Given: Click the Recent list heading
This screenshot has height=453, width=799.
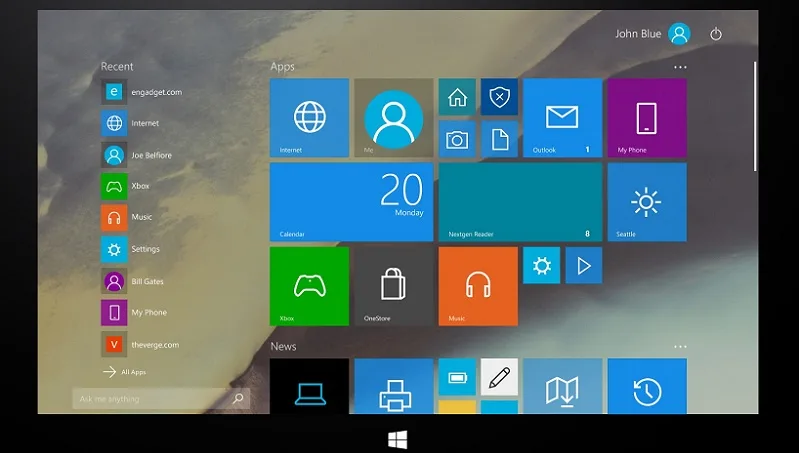Looking at the screenshot, I should [117, 66].
